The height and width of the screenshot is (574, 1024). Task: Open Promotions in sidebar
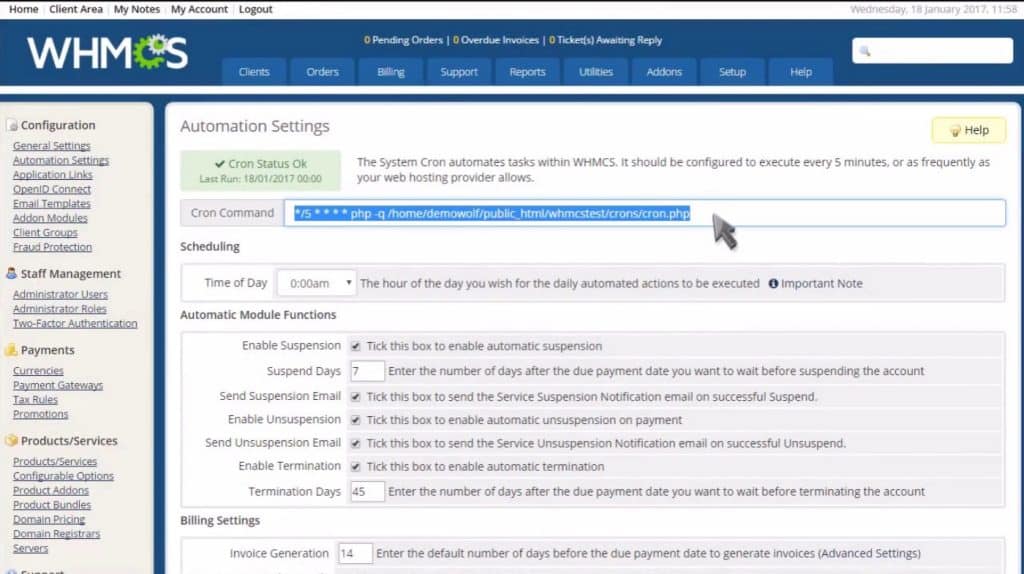click(x=40, y=414)
